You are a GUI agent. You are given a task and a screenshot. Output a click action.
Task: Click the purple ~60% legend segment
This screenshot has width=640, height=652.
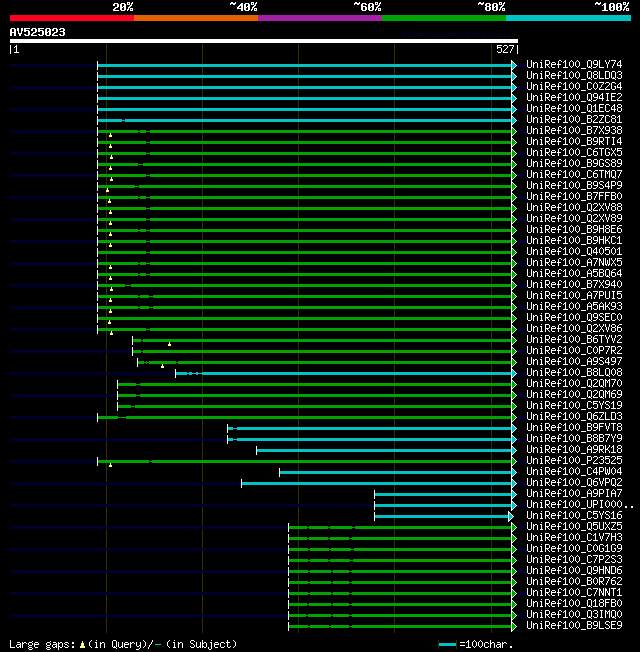pos(320,18)
